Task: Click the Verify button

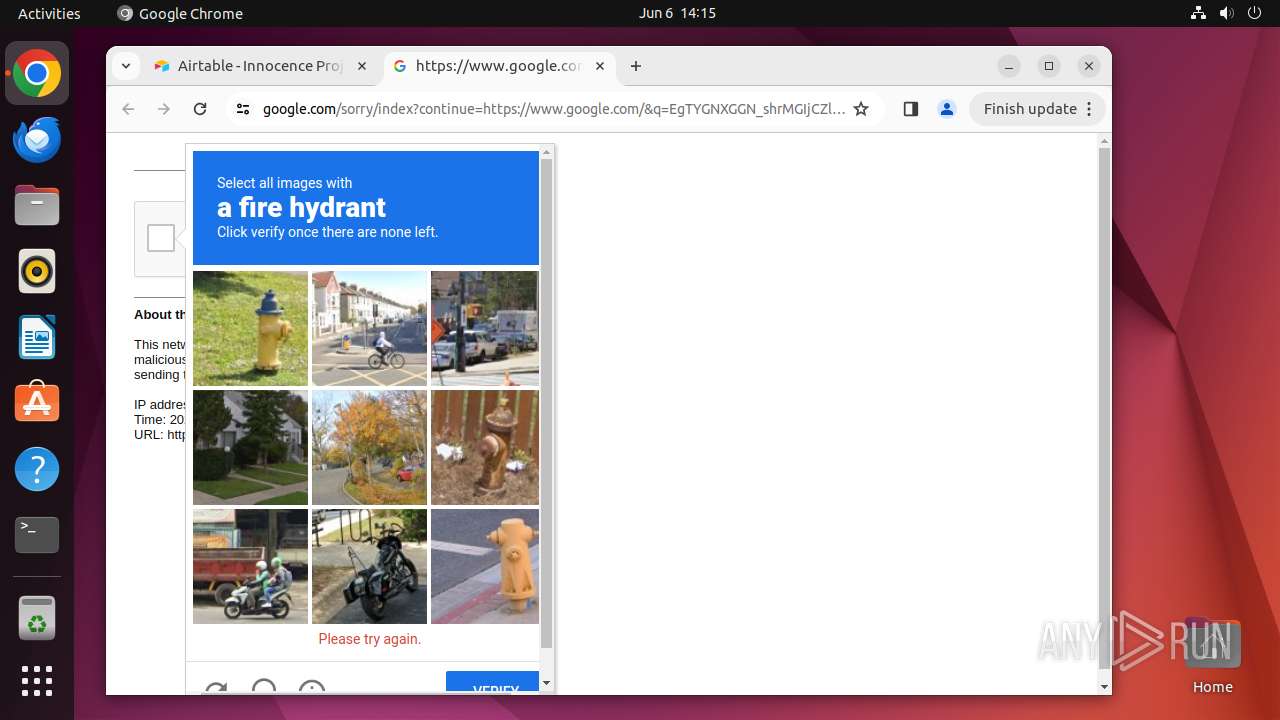Action: (x=492, y=683)
